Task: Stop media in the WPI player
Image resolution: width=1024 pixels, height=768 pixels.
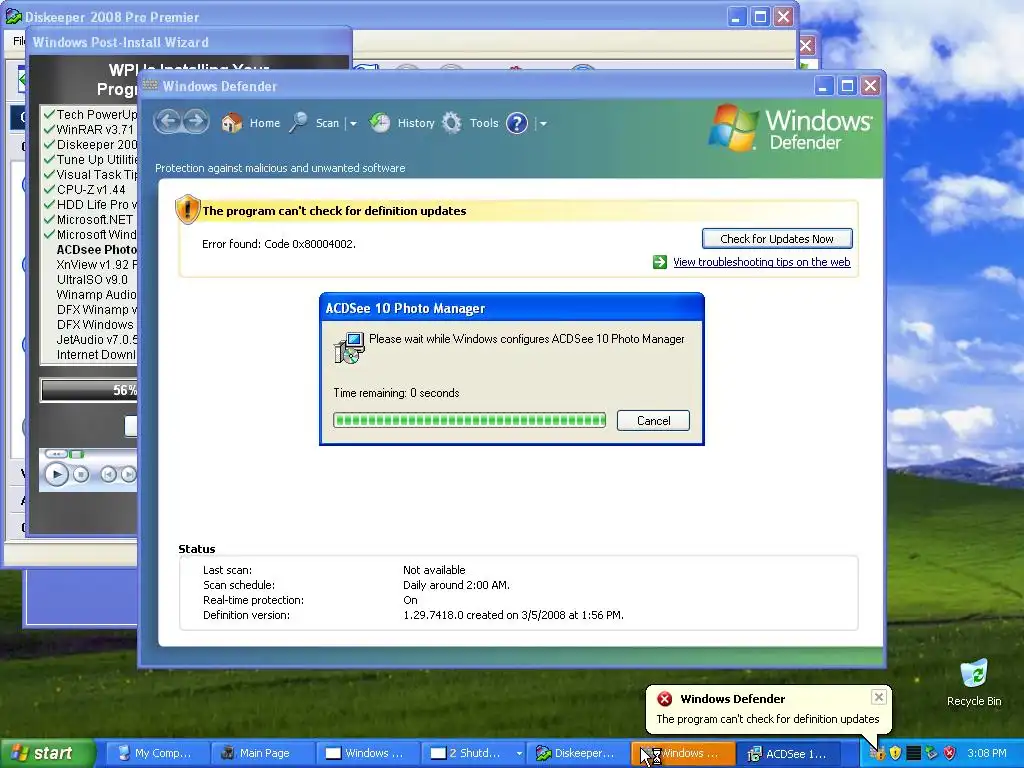Action: coord(81,475)
